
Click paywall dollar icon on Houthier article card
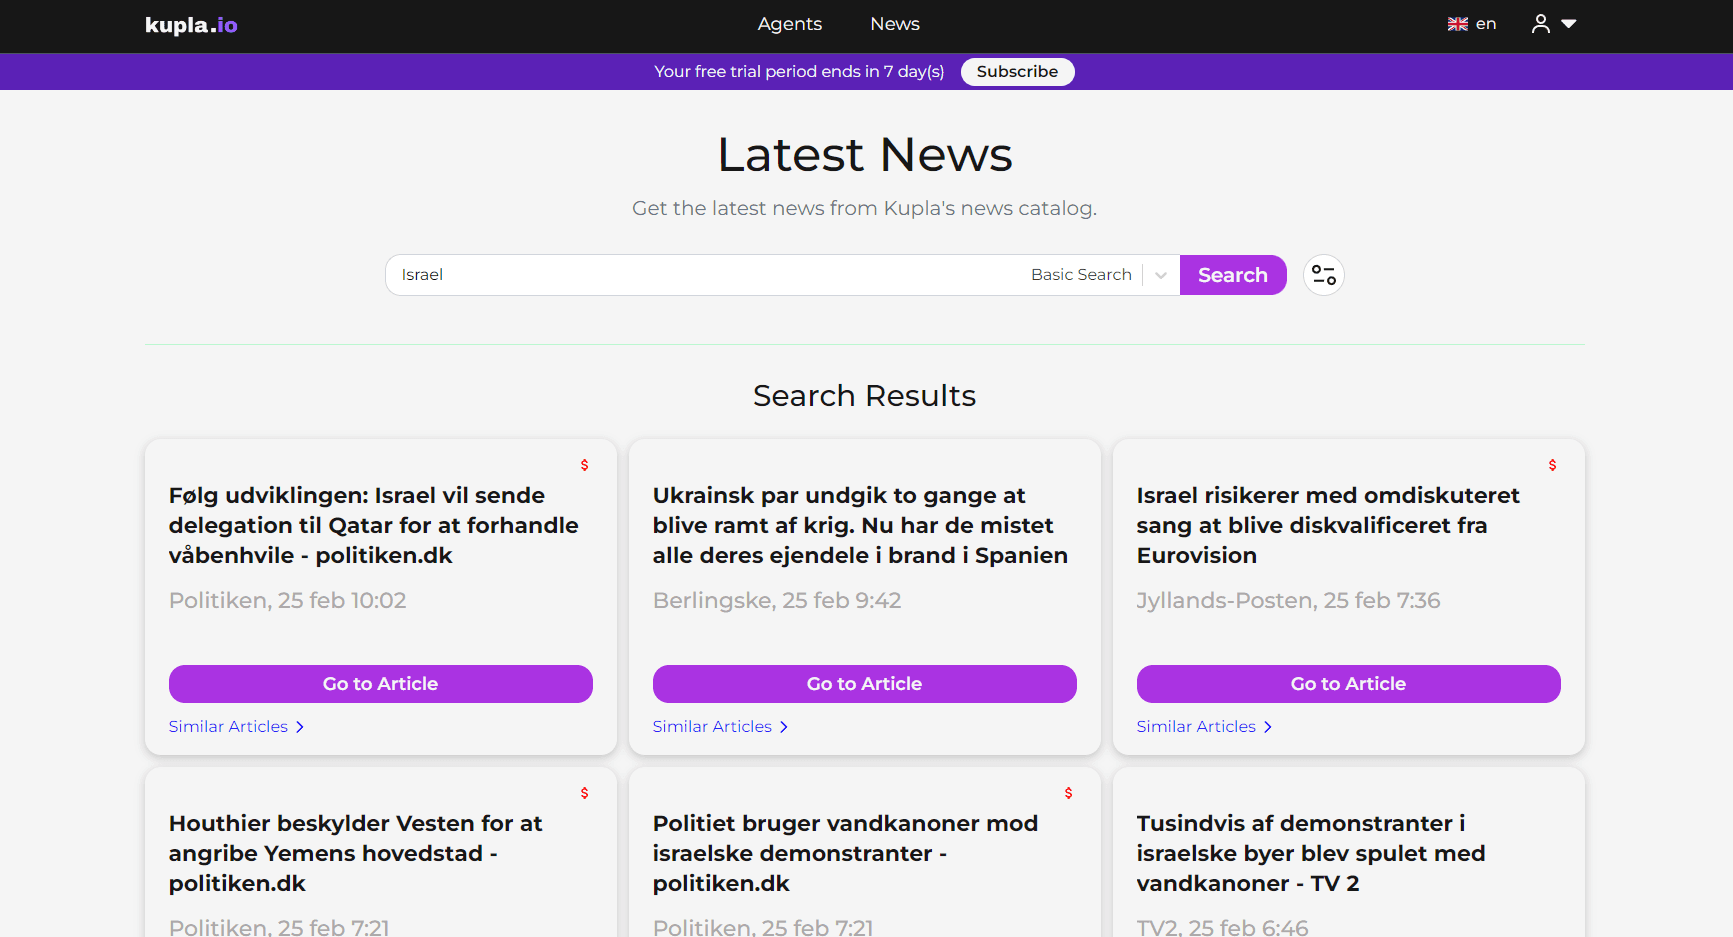coord(585,793)
